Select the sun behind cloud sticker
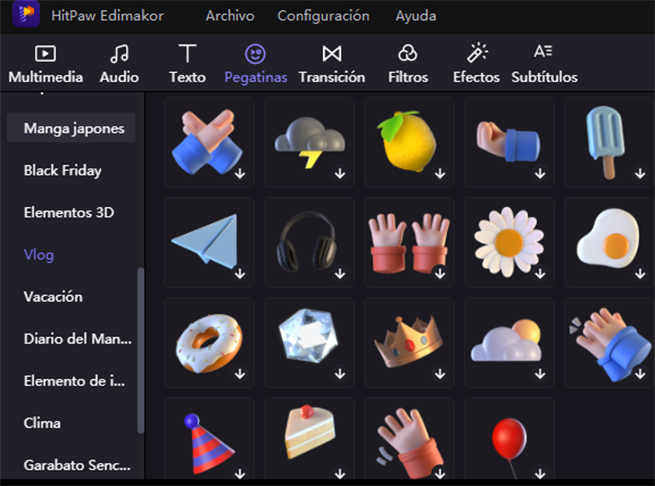This screenshot has width=655, height=486. click(509, 343)
